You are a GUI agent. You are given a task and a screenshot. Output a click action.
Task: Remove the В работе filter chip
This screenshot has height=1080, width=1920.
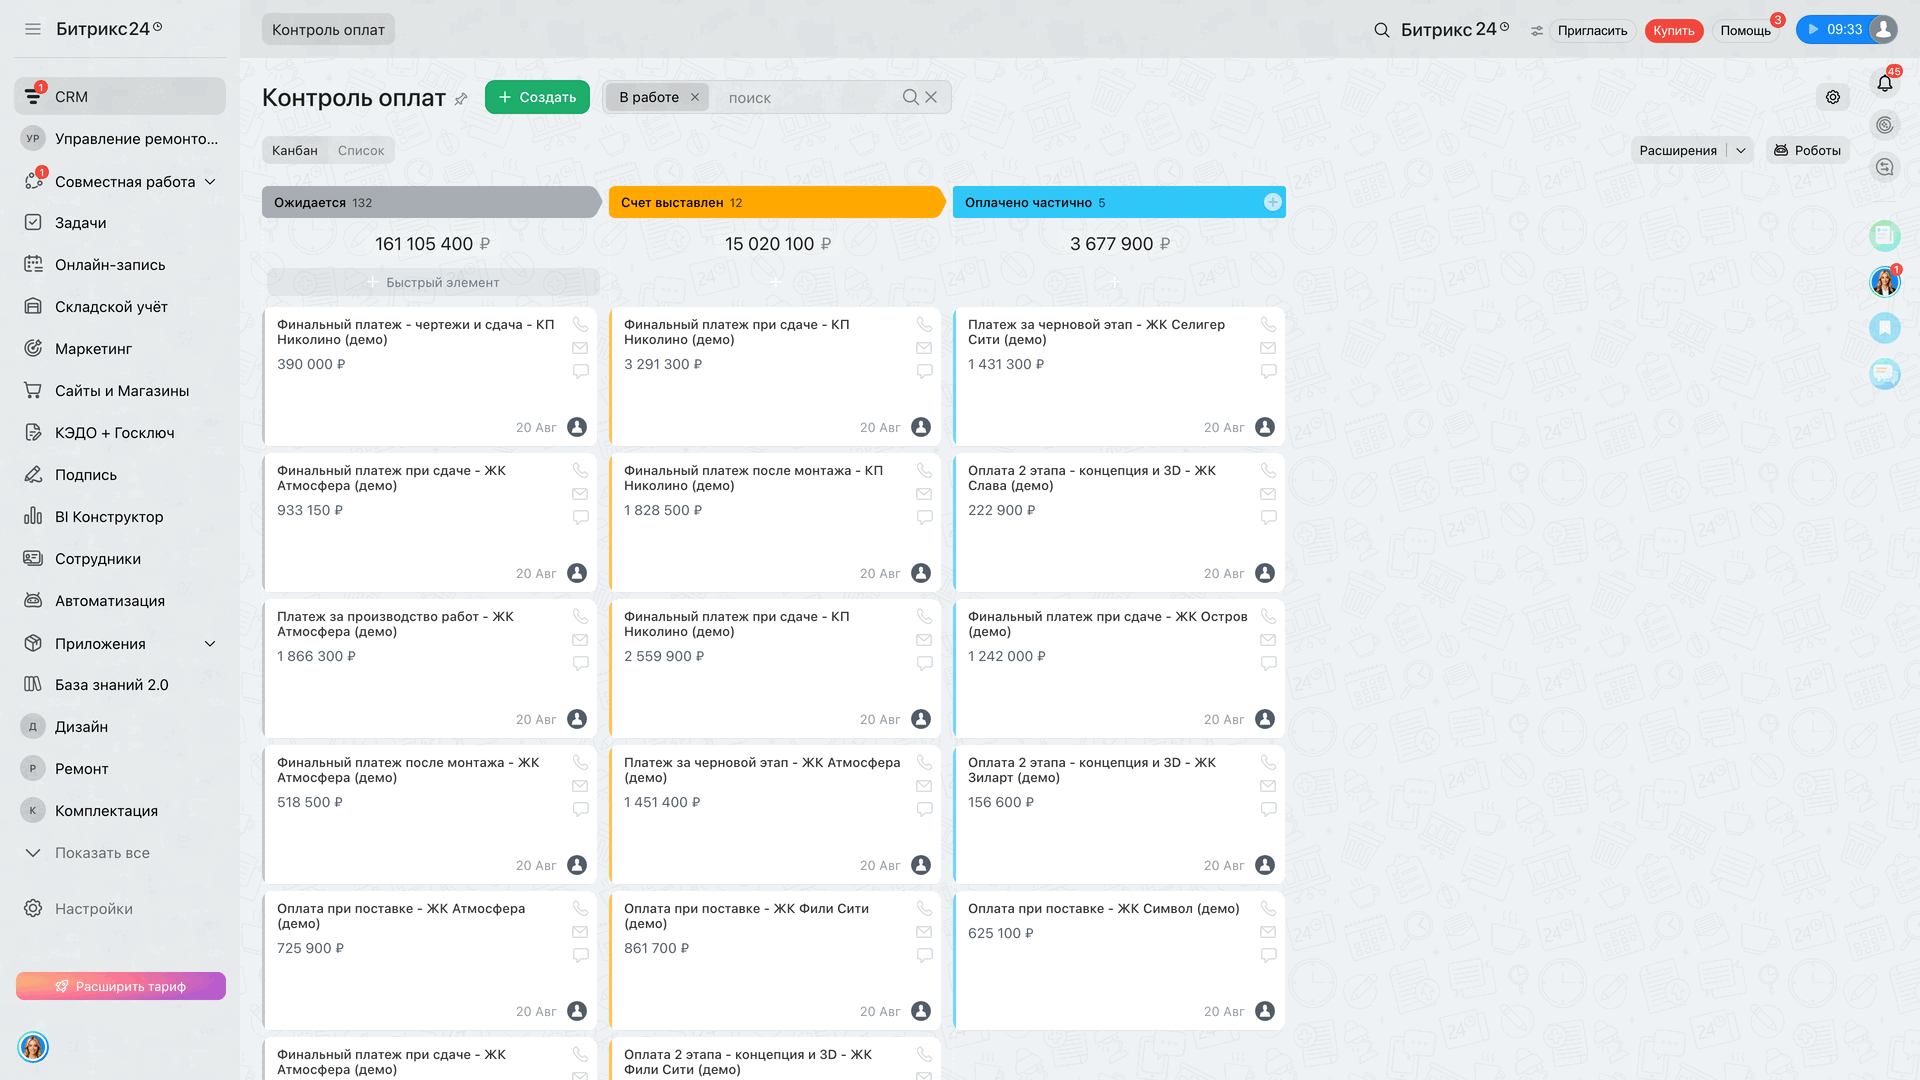click(695, 97)
